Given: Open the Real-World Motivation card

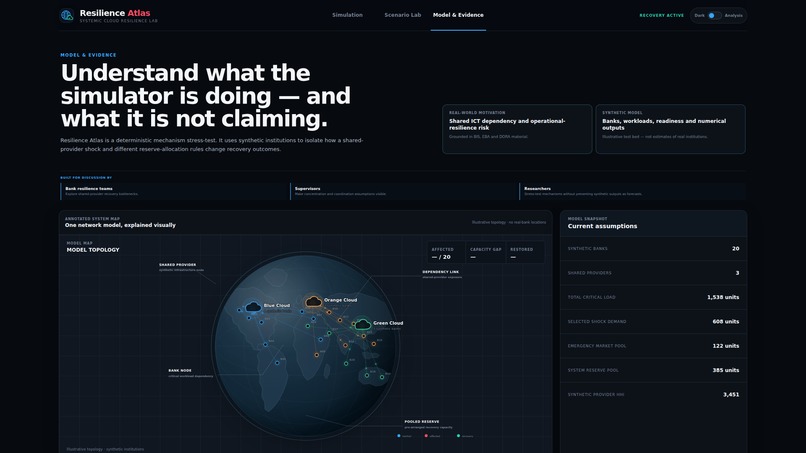Looking at the screenshot, I should tap(517, 129).
